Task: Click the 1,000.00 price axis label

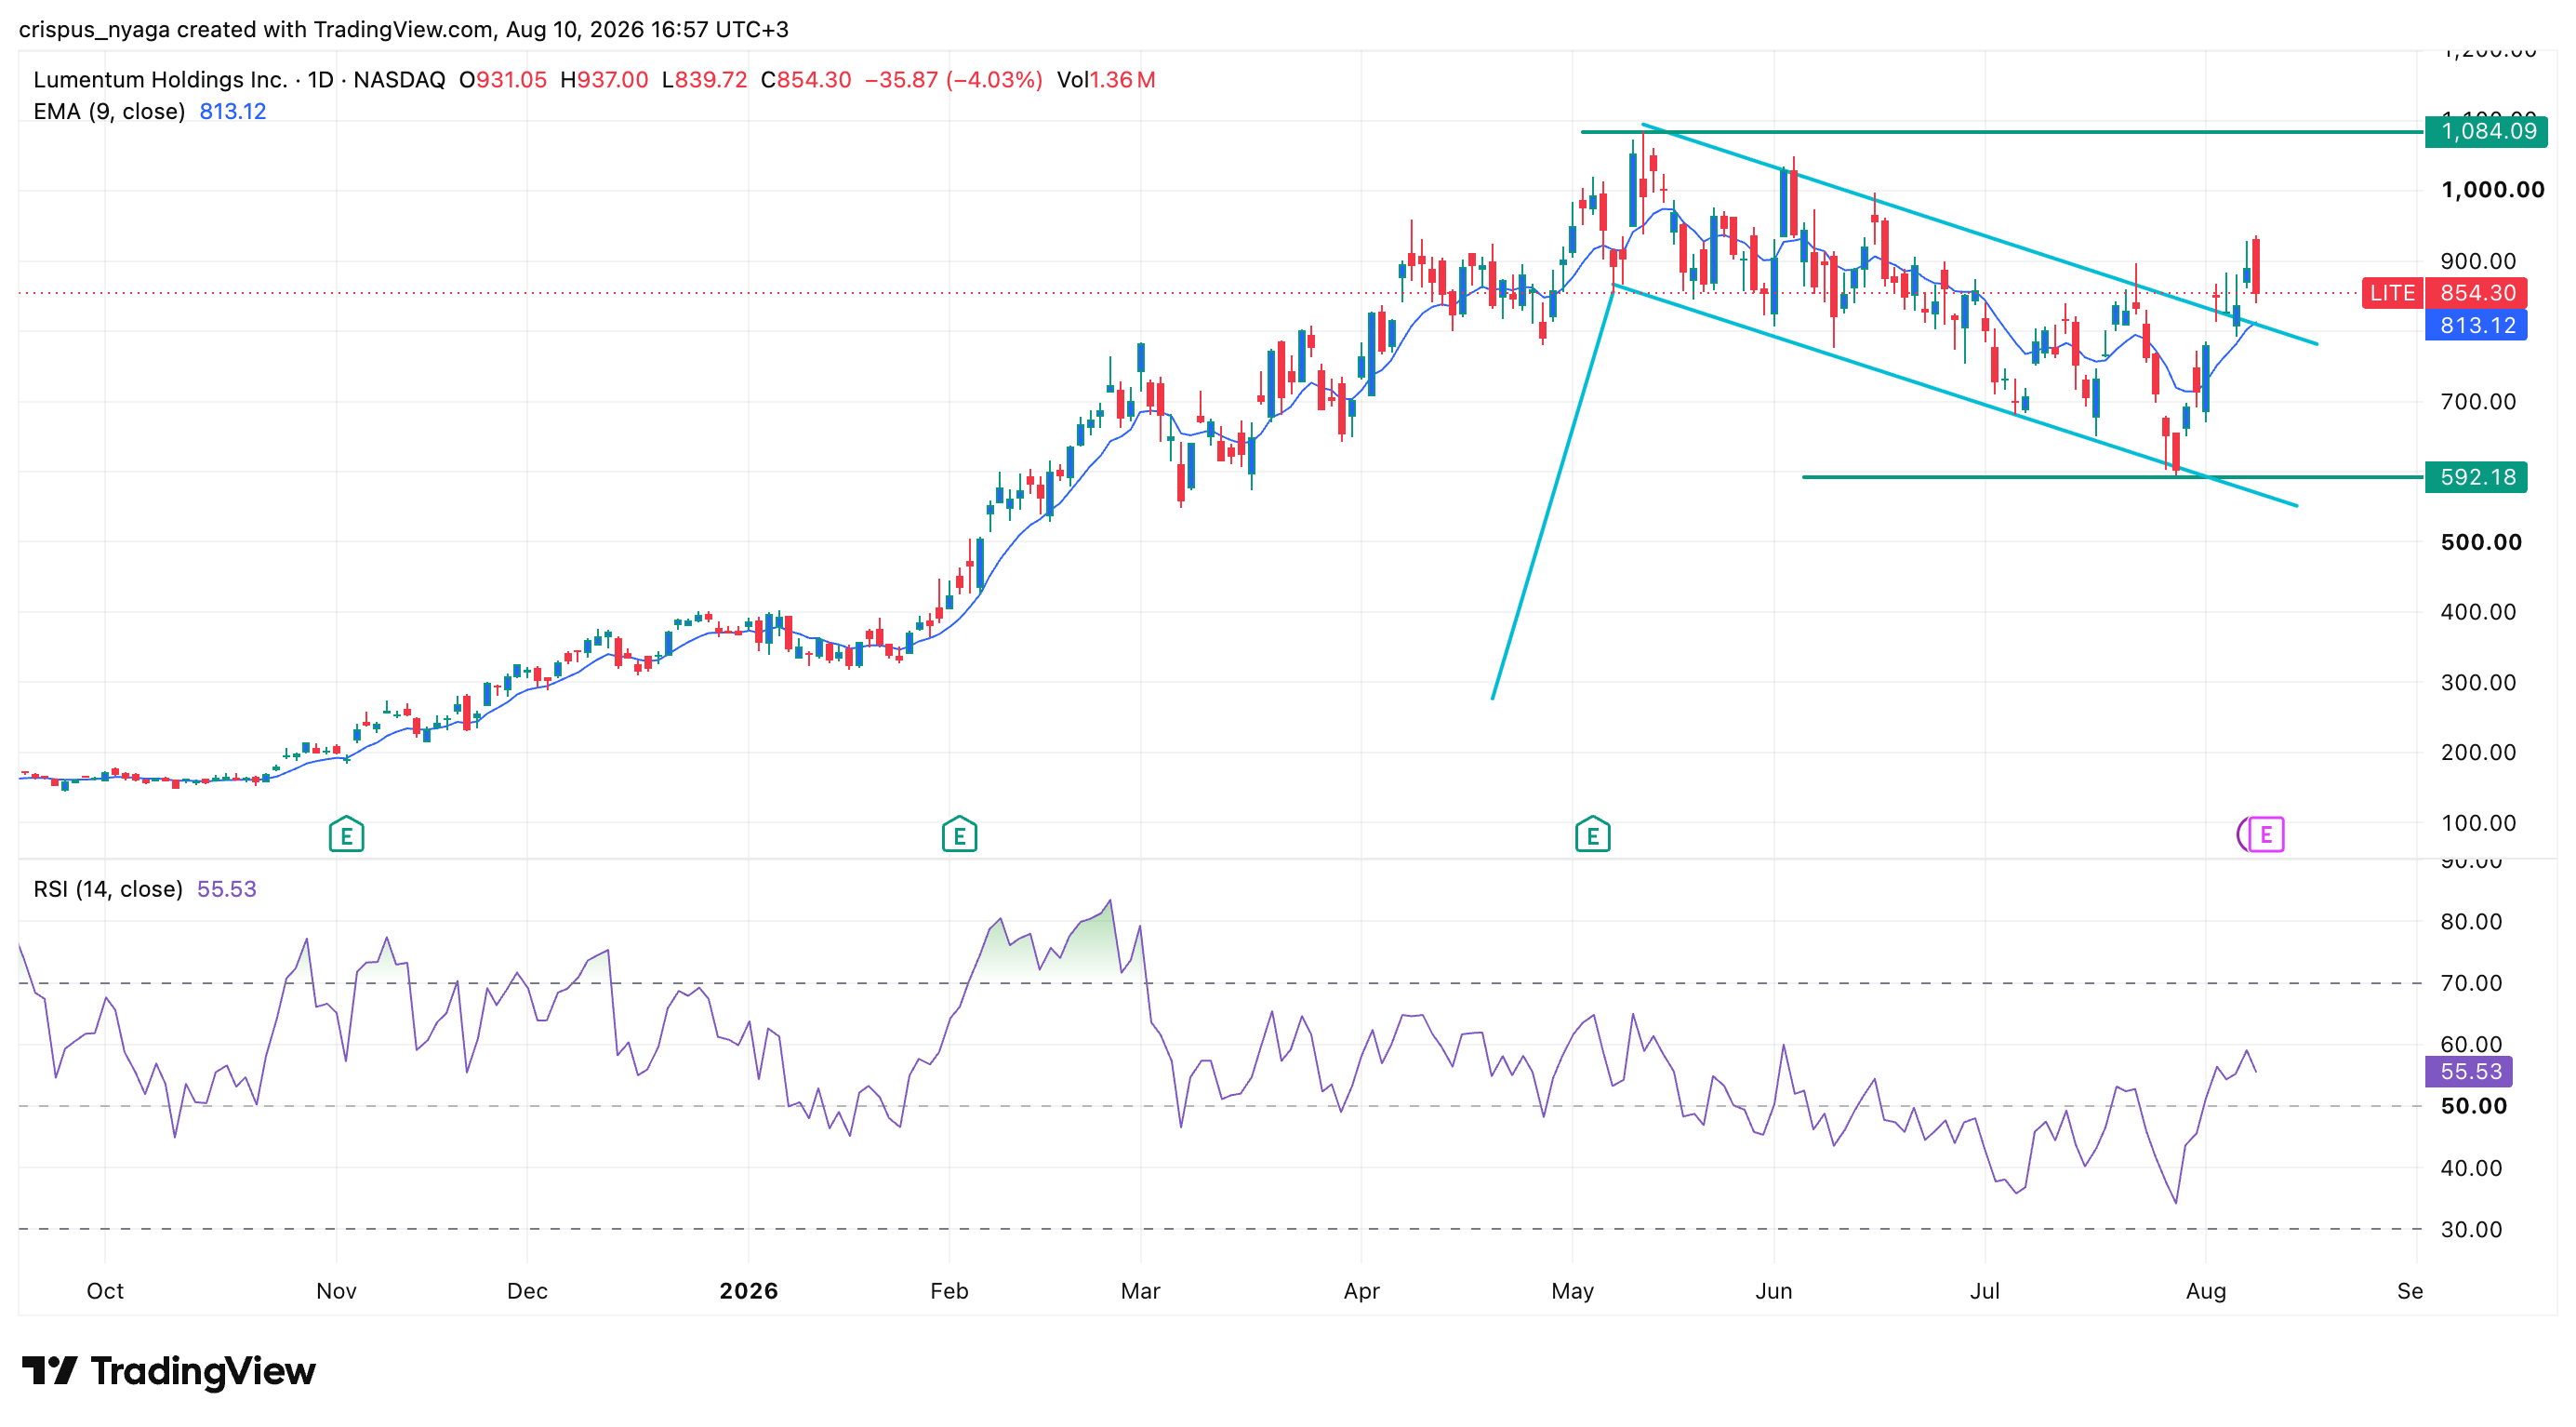Action: [x=2492, y=190]
